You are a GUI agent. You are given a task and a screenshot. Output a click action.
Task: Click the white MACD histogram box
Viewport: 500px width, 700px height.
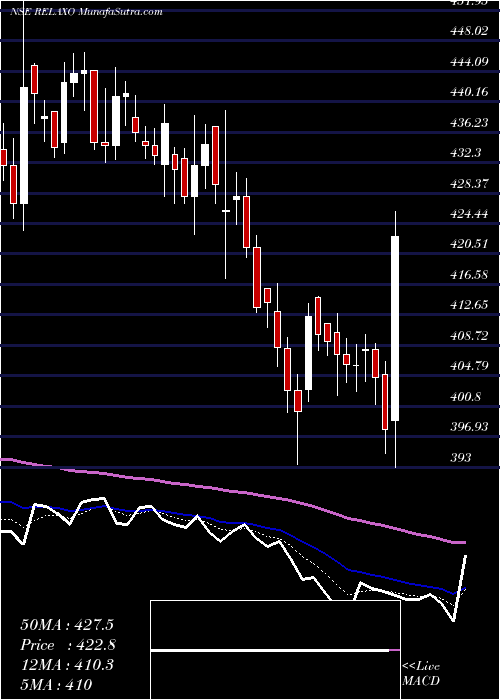(275, 650)
